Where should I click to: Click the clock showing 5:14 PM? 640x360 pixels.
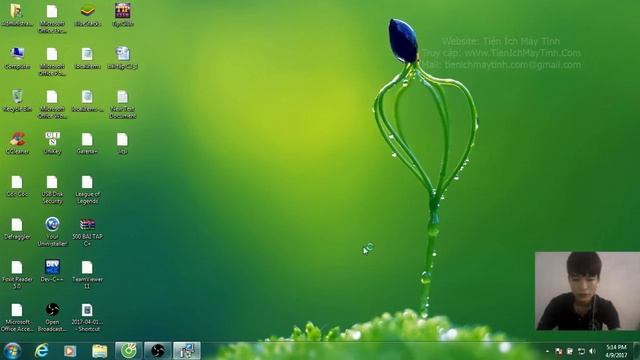click(616, 351)
